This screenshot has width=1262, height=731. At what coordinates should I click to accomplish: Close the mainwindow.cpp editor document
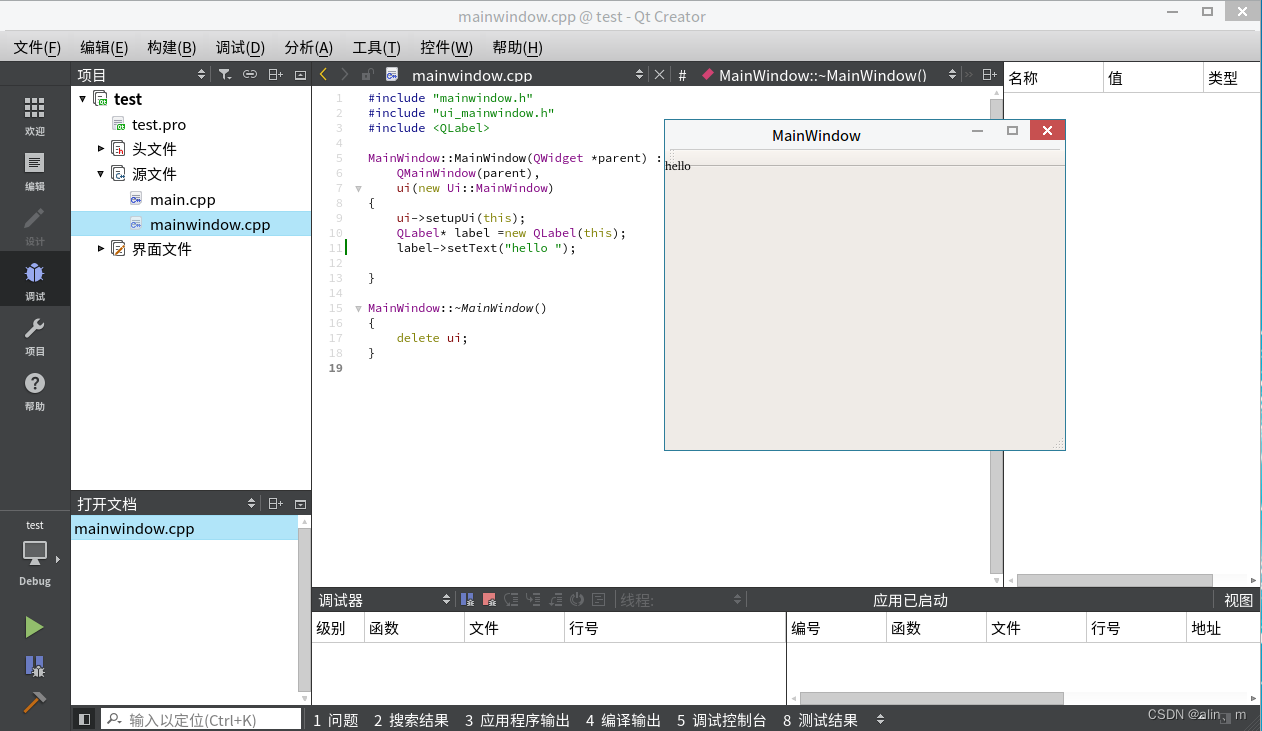tap(659, 75)
